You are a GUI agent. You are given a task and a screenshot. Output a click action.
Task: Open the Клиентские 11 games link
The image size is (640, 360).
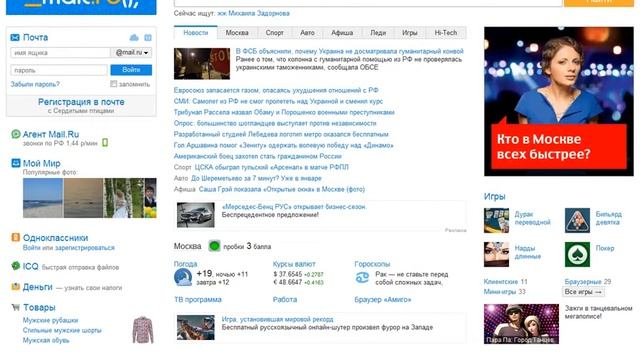click(506, 282)
